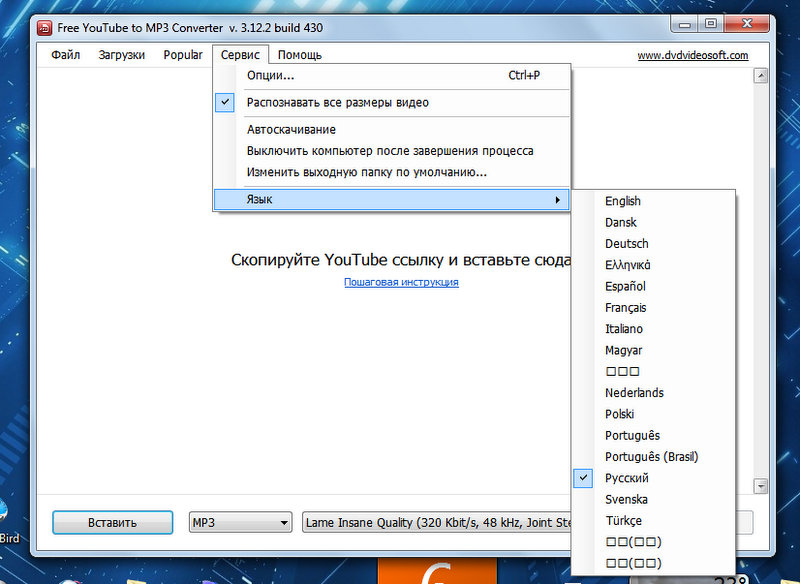Click the scroll down arrow of the list area

click(x=761, y=486)
